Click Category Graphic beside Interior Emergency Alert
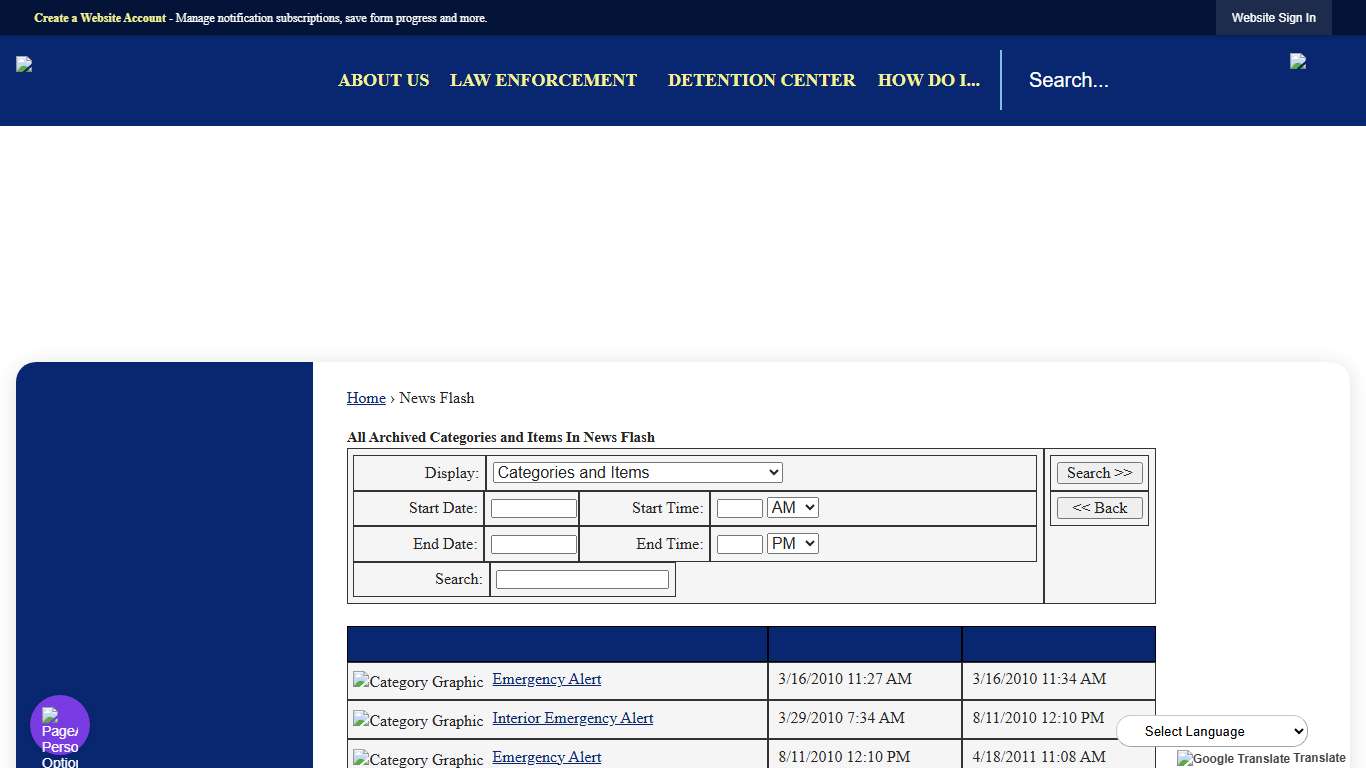The height and width of the screenshot is (768, 1366). point(418,721)
